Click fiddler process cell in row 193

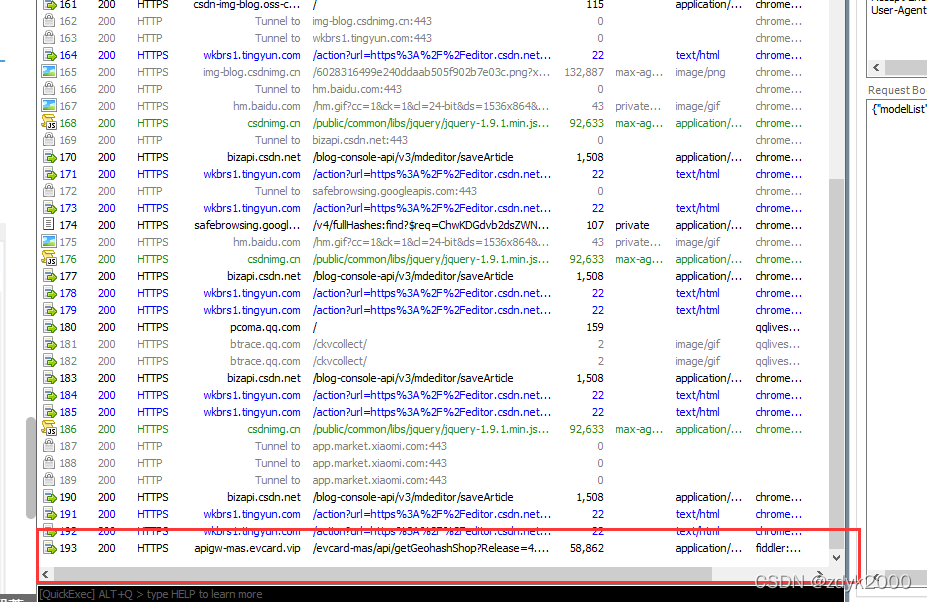(x=778, y=548)
